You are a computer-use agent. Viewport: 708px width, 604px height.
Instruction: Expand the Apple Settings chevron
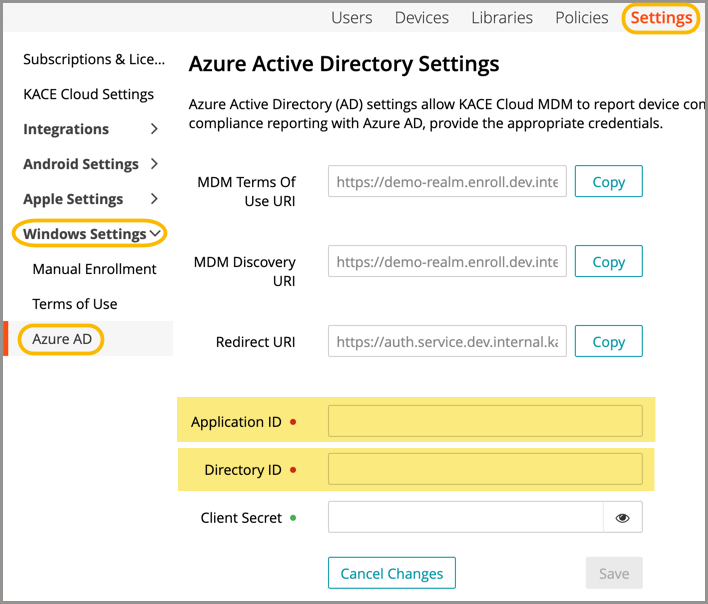[154, 199]
